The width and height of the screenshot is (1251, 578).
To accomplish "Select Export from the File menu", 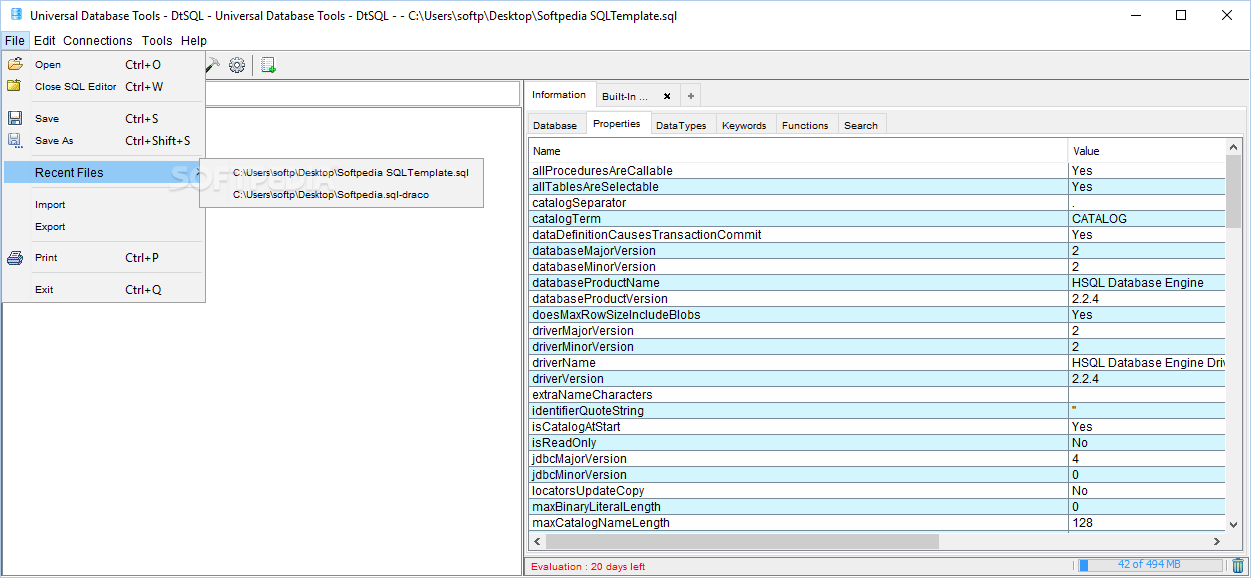I will click(x=104, y=226).
